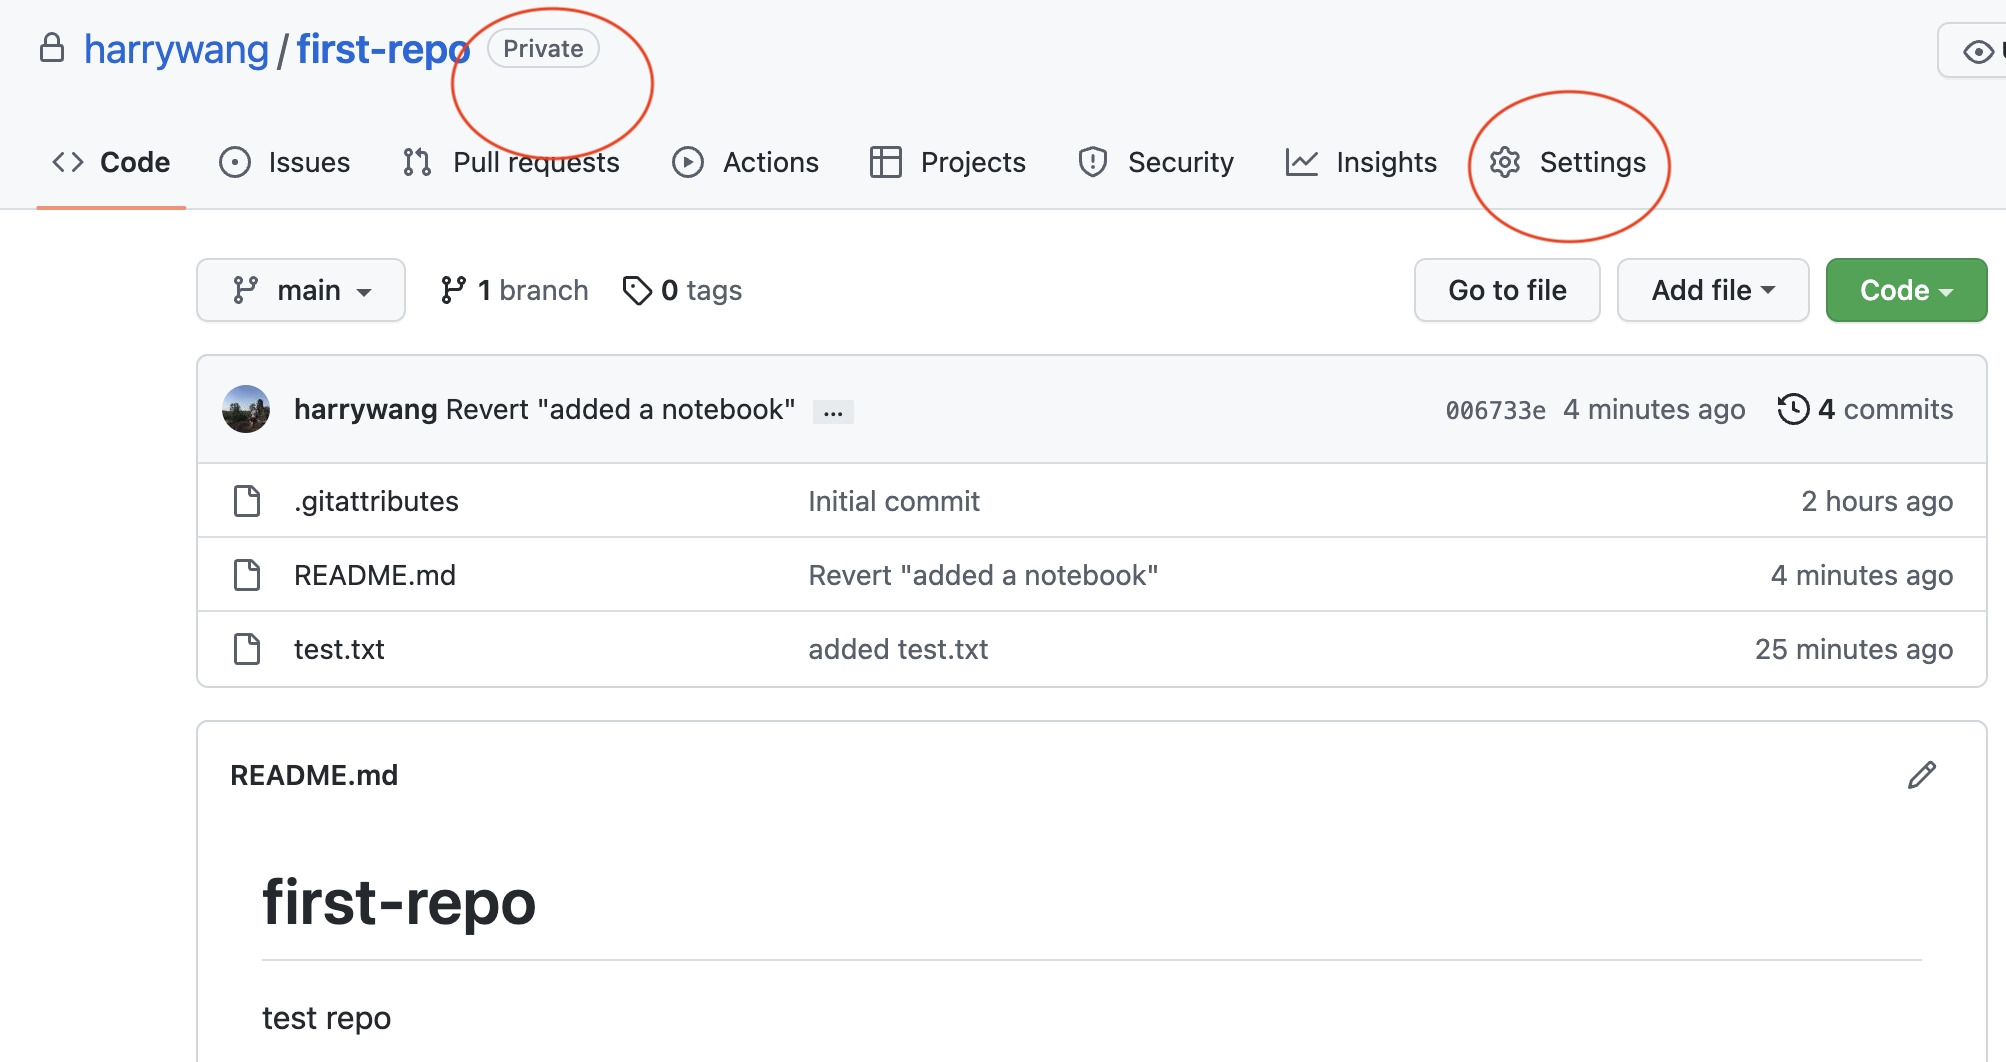The width and height of the screenshot is (2006, 1062).
Task: View the 1 branch link
Action: pos(514,290)
